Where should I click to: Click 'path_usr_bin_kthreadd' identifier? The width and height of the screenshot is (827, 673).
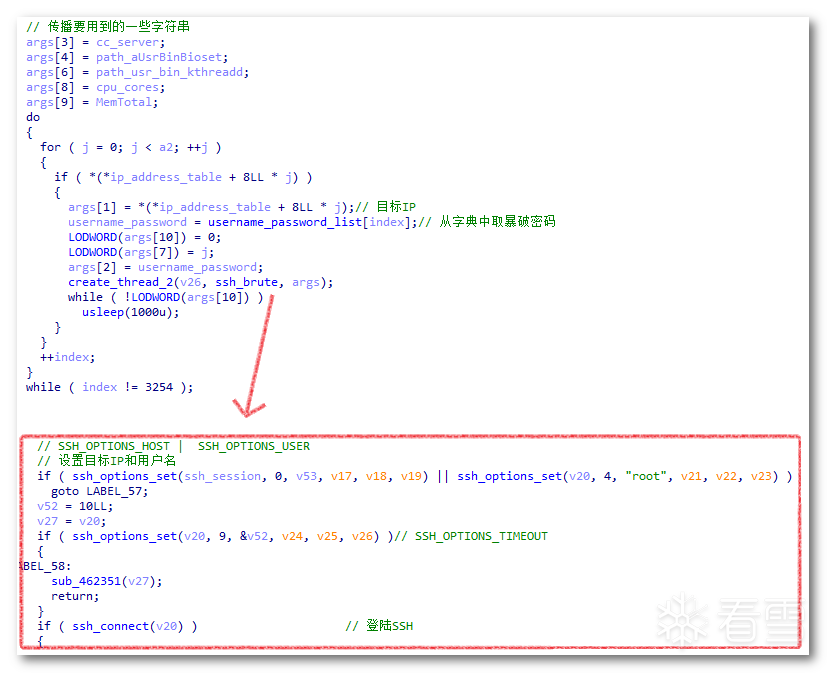pos(169,72)
